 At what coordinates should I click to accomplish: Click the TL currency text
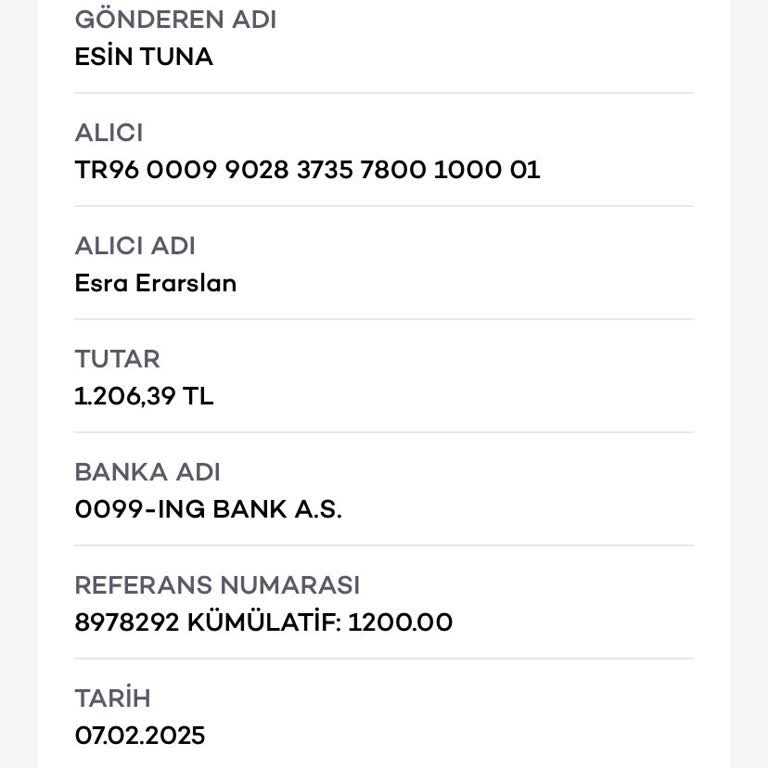tap(198, 396)
